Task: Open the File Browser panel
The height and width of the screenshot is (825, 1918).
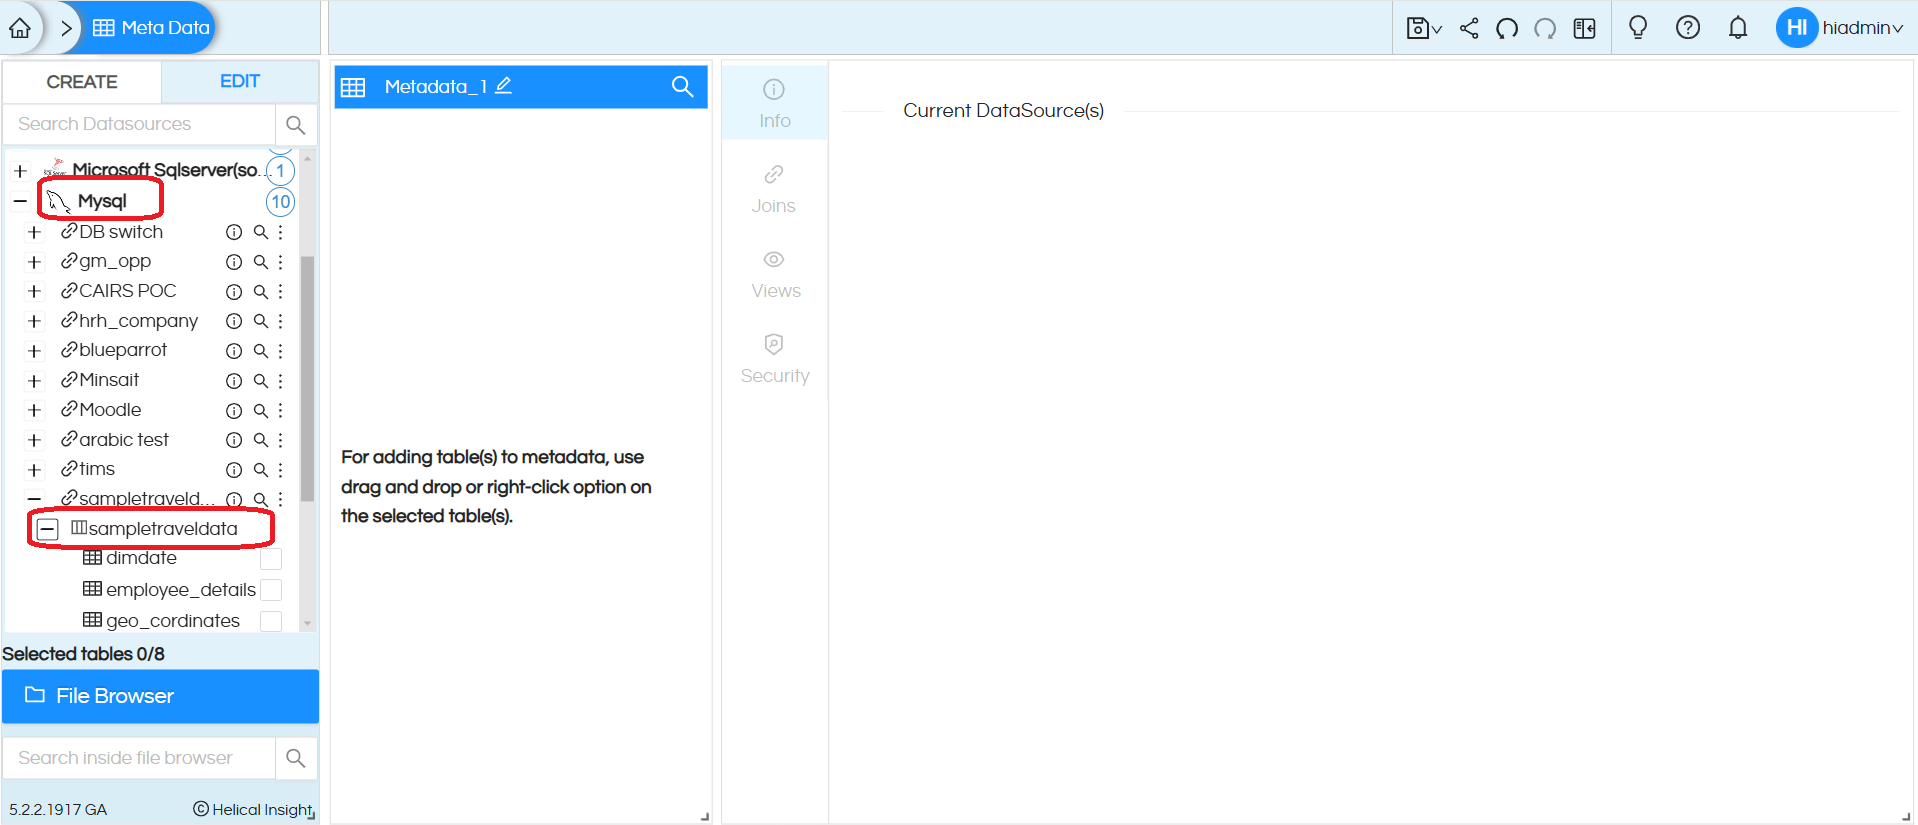Action: pyautogui.click(x=160, y=696)
